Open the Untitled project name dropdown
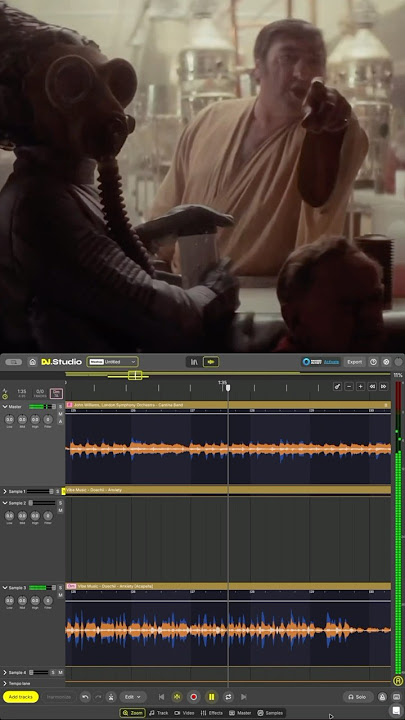 coord(112,362)
